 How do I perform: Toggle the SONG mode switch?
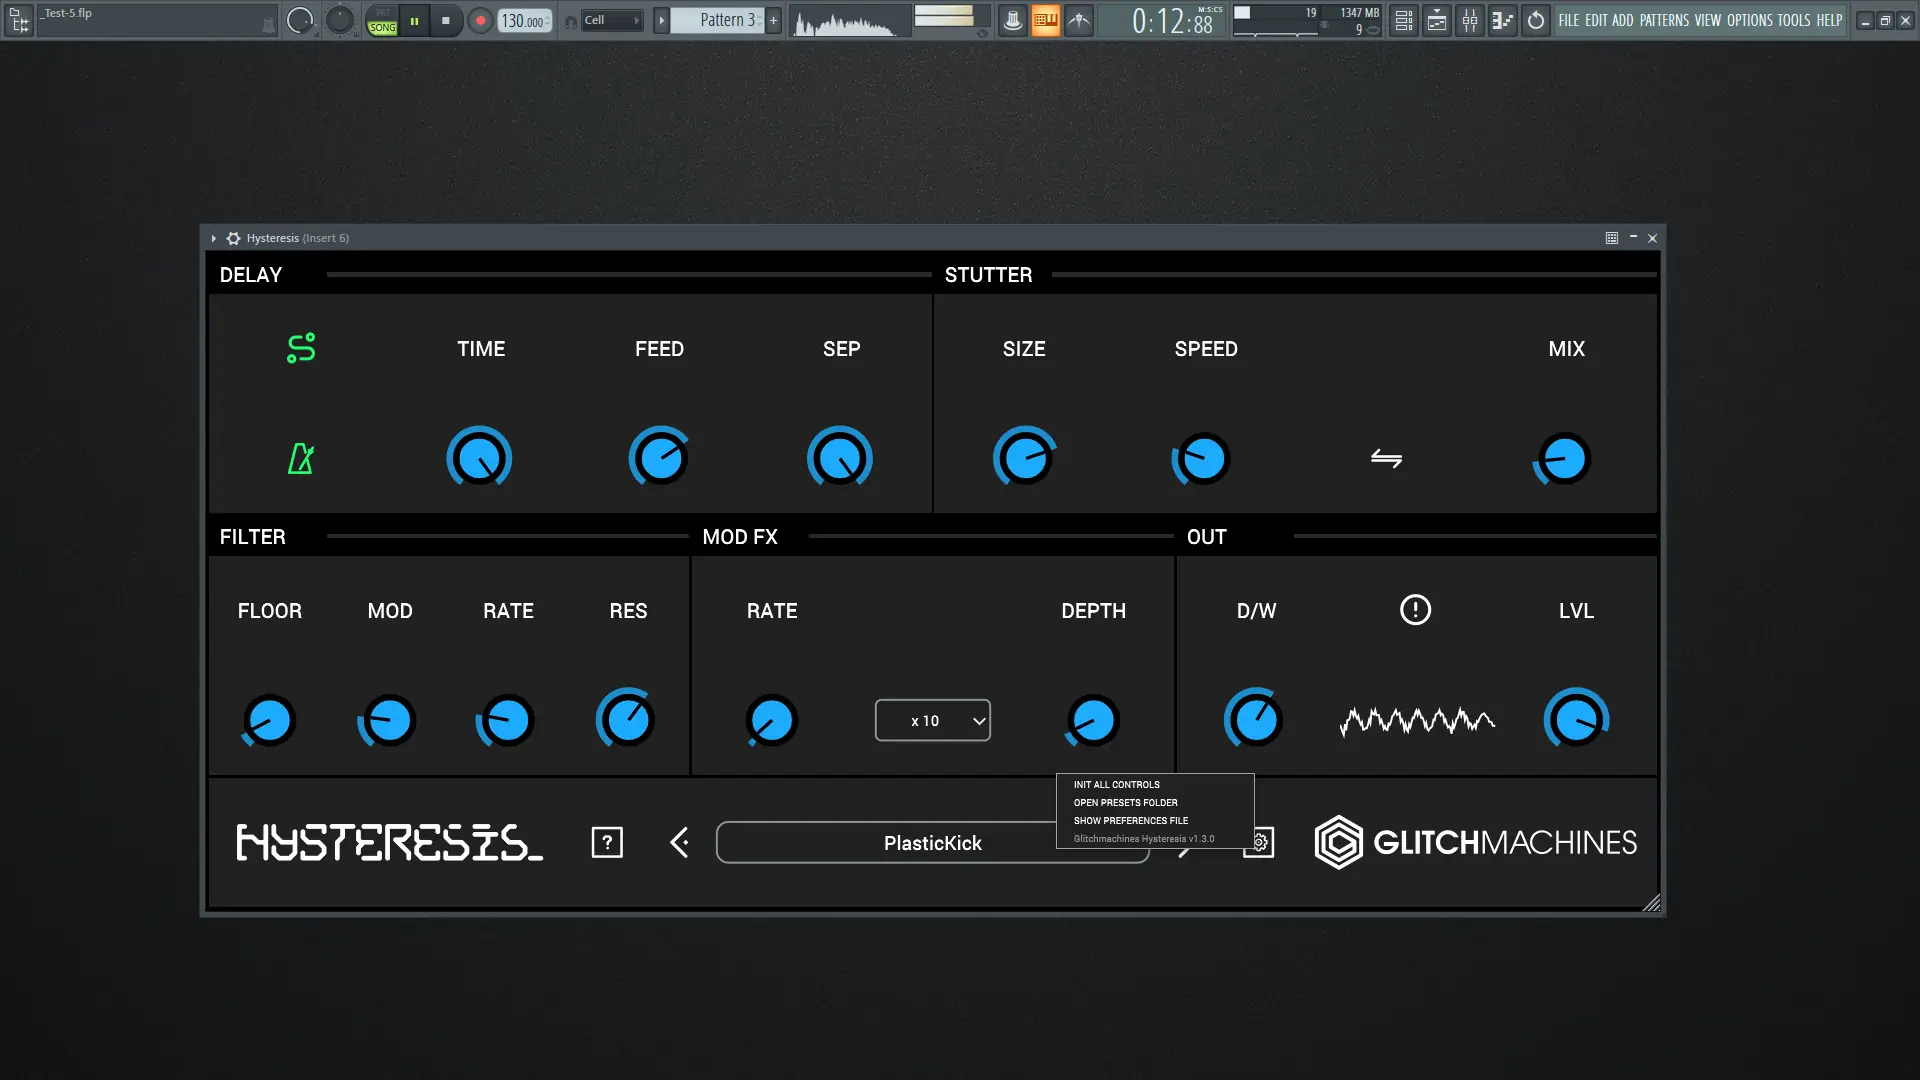(x=382, y=27)
